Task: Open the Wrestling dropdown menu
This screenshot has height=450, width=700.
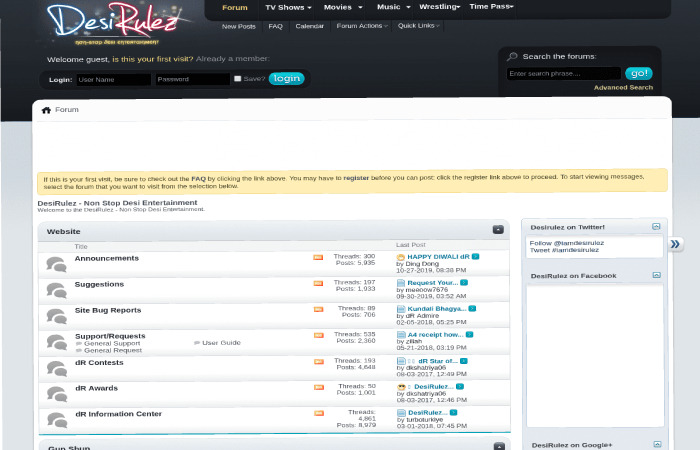Action: coord(439,7)
